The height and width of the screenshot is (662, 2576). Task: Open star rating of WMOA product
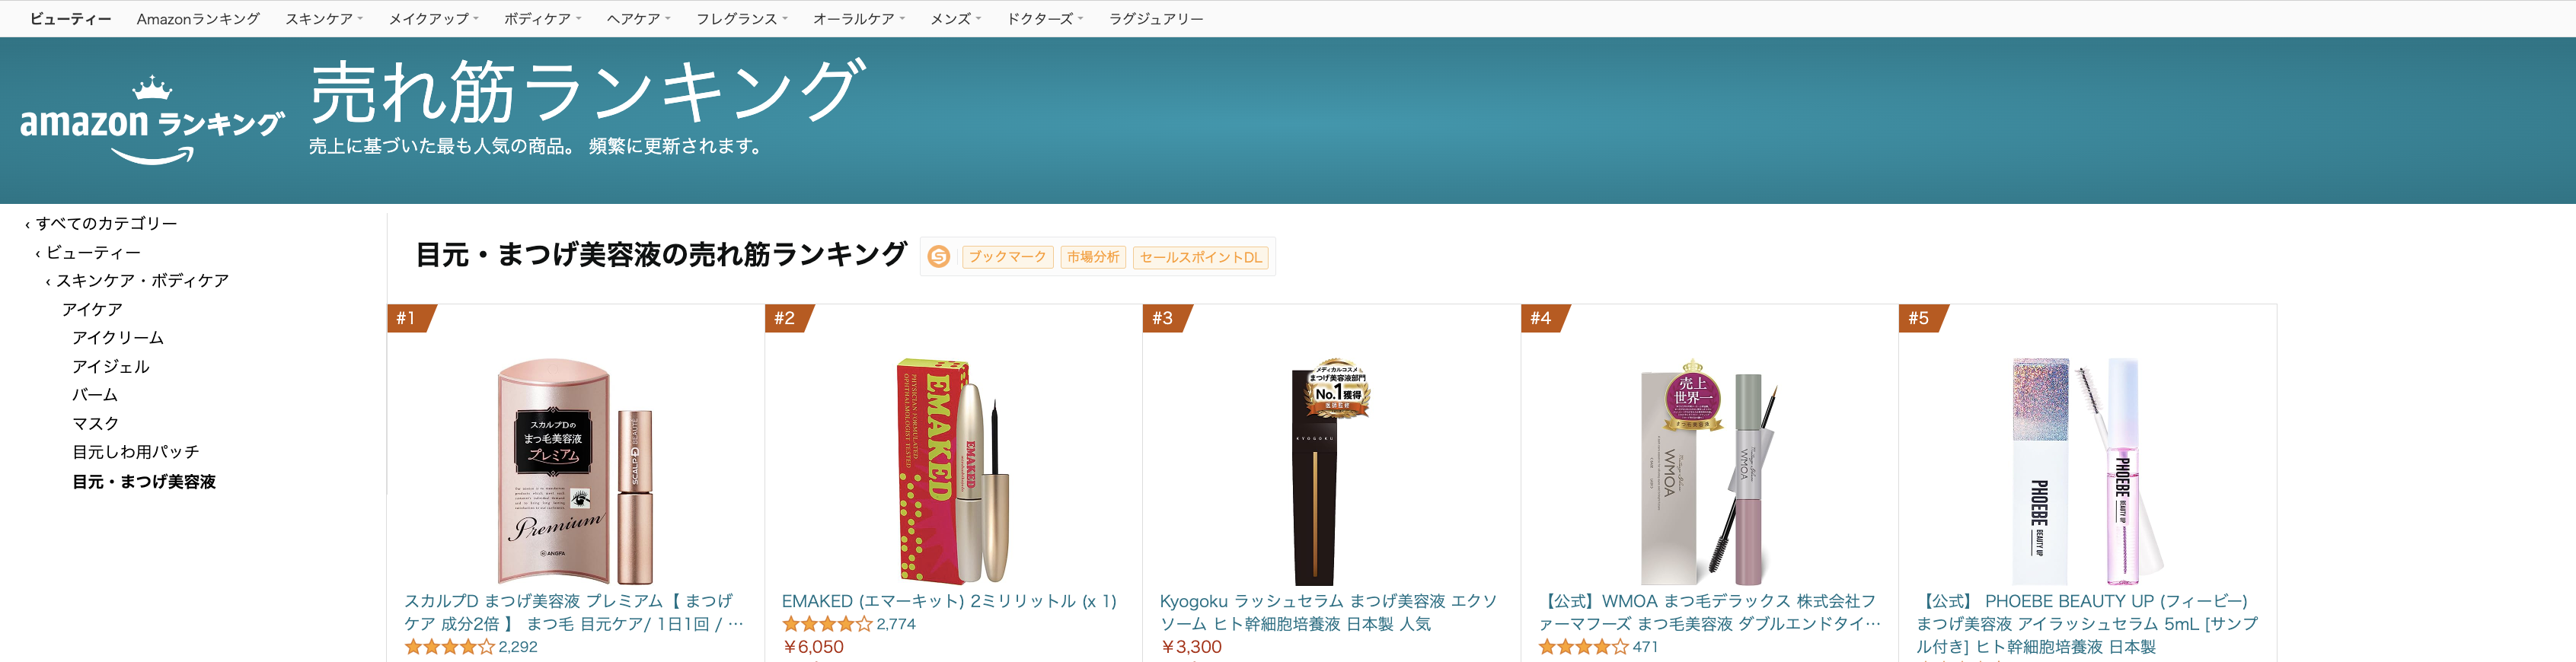pos(1583,647)
